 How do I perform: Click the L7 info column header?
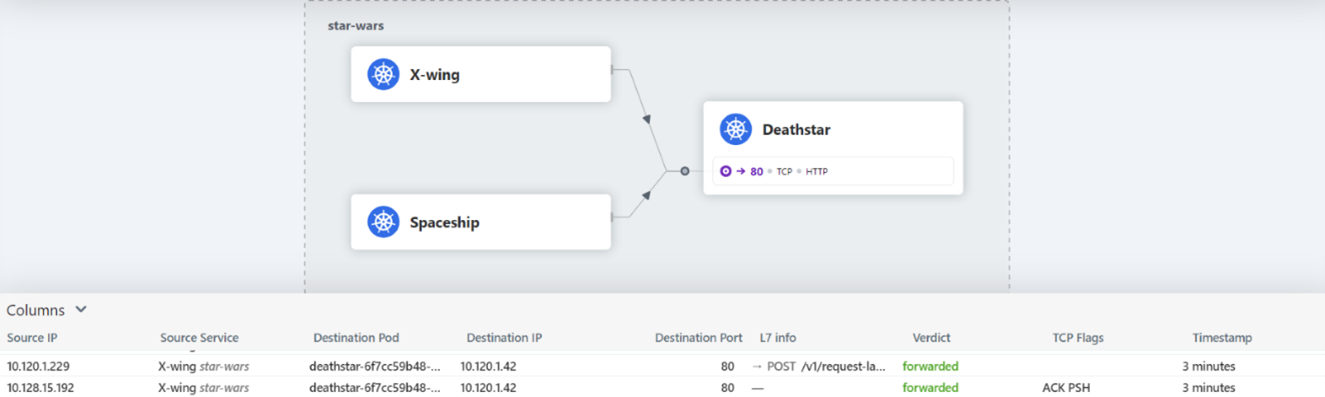click(778, 338)
